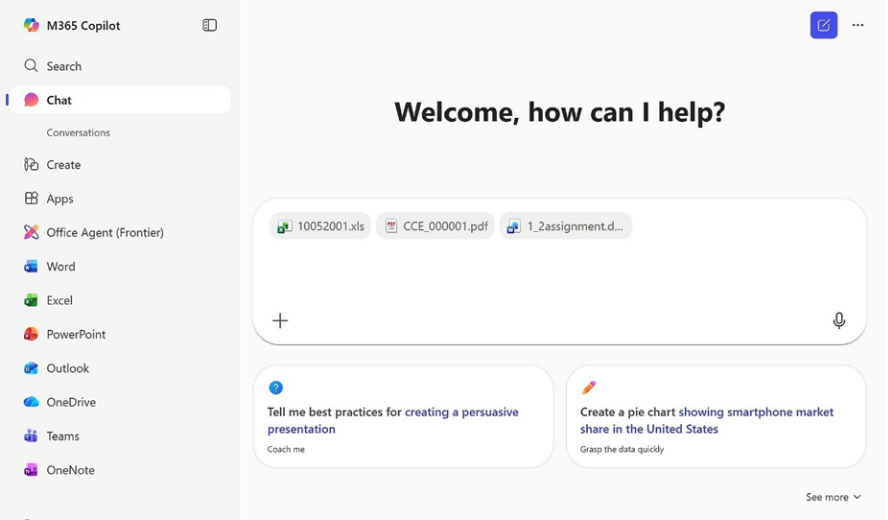Click the Apps grid icon
888x520 pixels.
tap(31, 198)
